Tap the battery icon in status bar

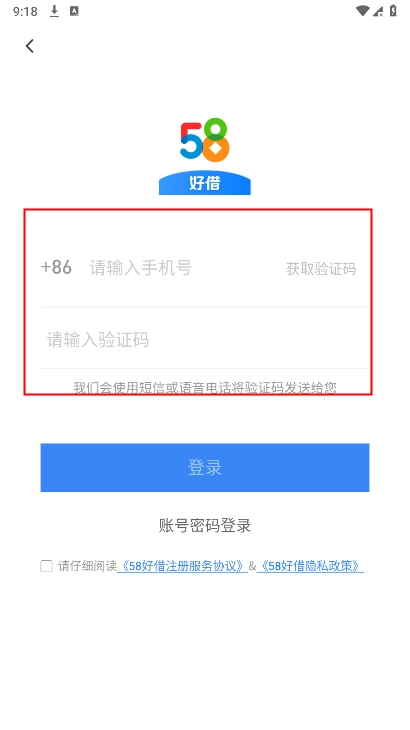[x=393, y=11]
